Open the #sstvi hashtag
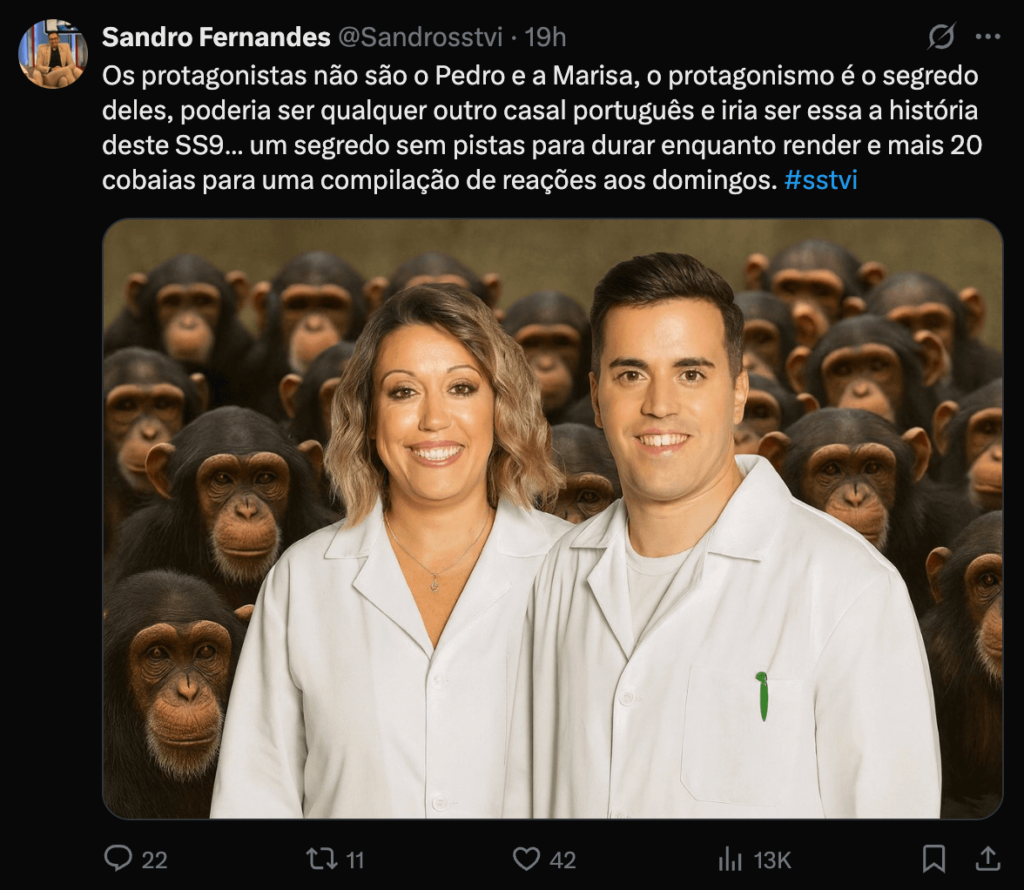 [x=821, y=180]
